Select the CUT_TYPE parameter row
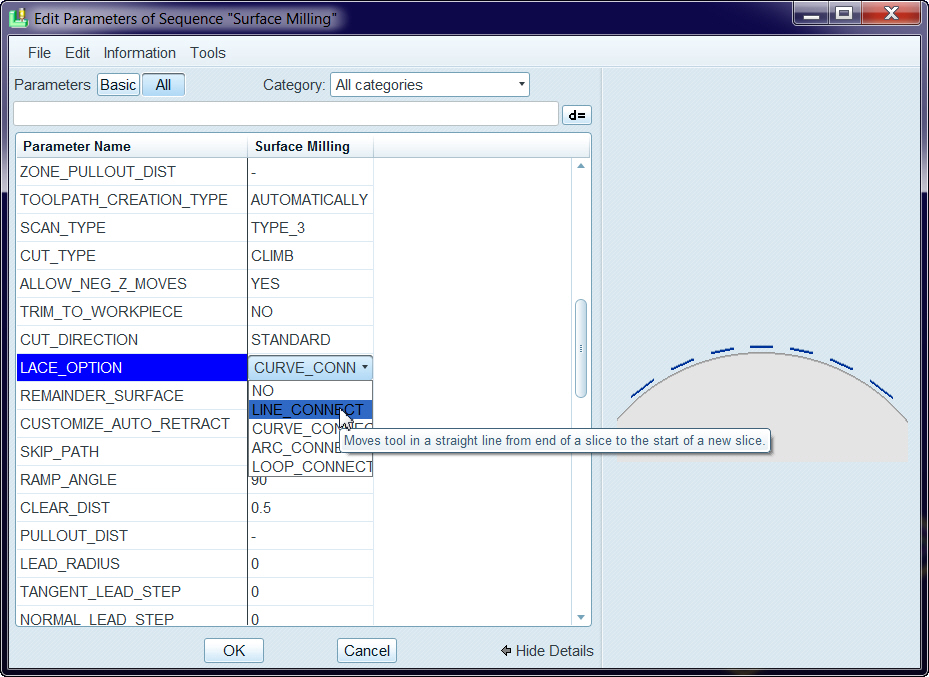 [x=132, y=256]
